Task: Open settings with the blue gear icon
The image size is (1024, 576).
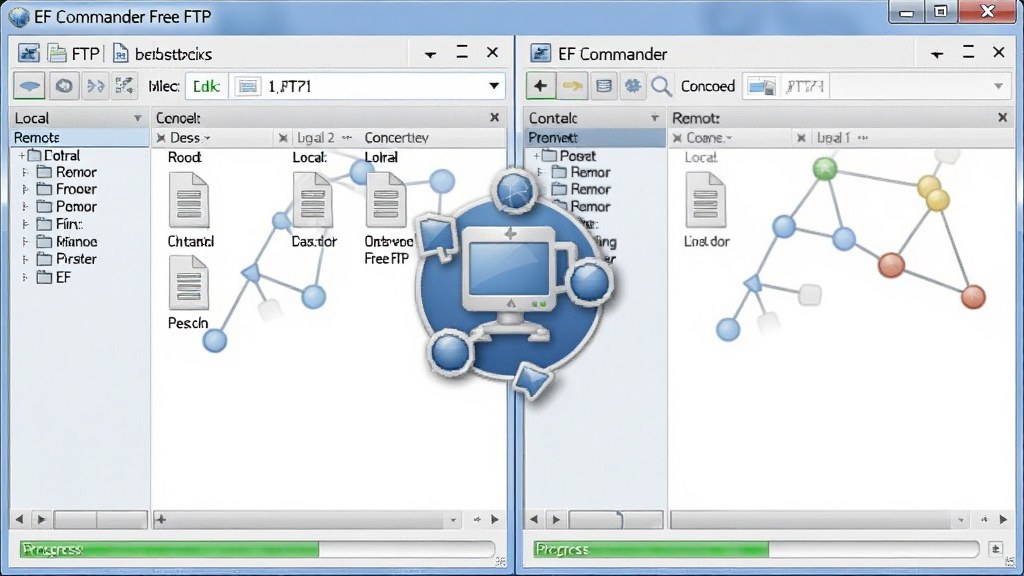Action: [632, 86]
